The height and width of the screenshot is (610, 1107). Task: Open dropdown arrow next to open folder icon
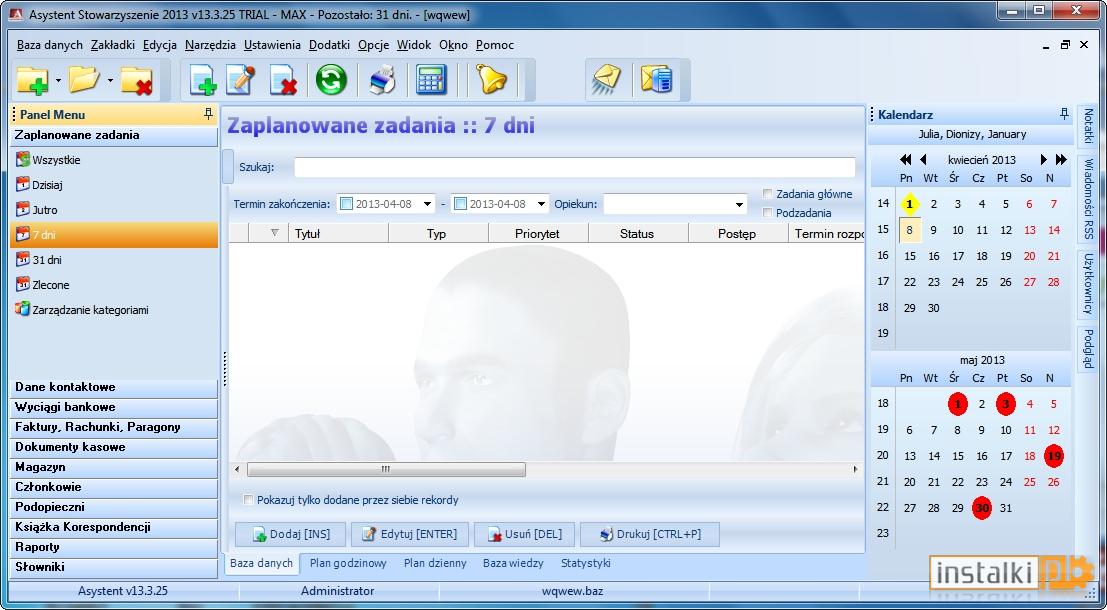tap(110, 80)
